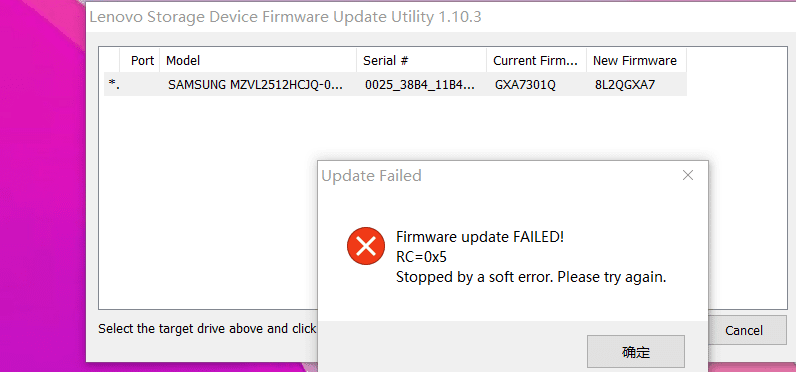The image size is (796, 372).
Task: Select the SAMSUNG MZVL2512HCJQ drive row
Action: coord(395,85)
